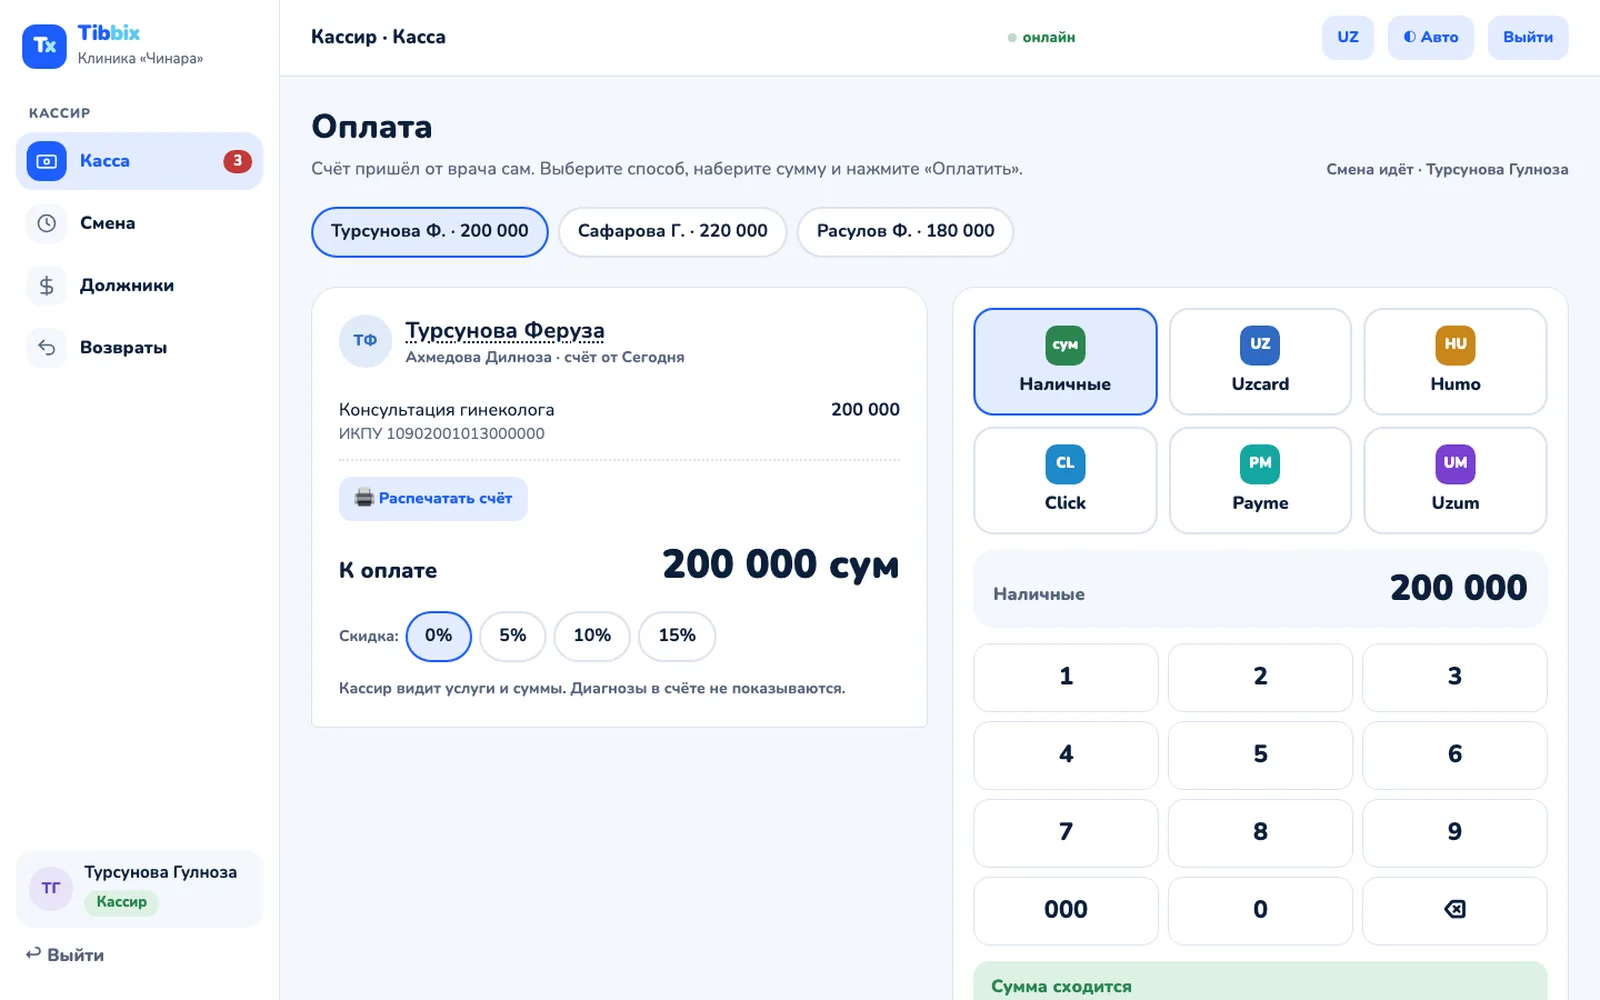Select the Сафарова Г. · 220 000 invoice tab
Viewport: 1600px width, 1000px height.
point(672,231)
